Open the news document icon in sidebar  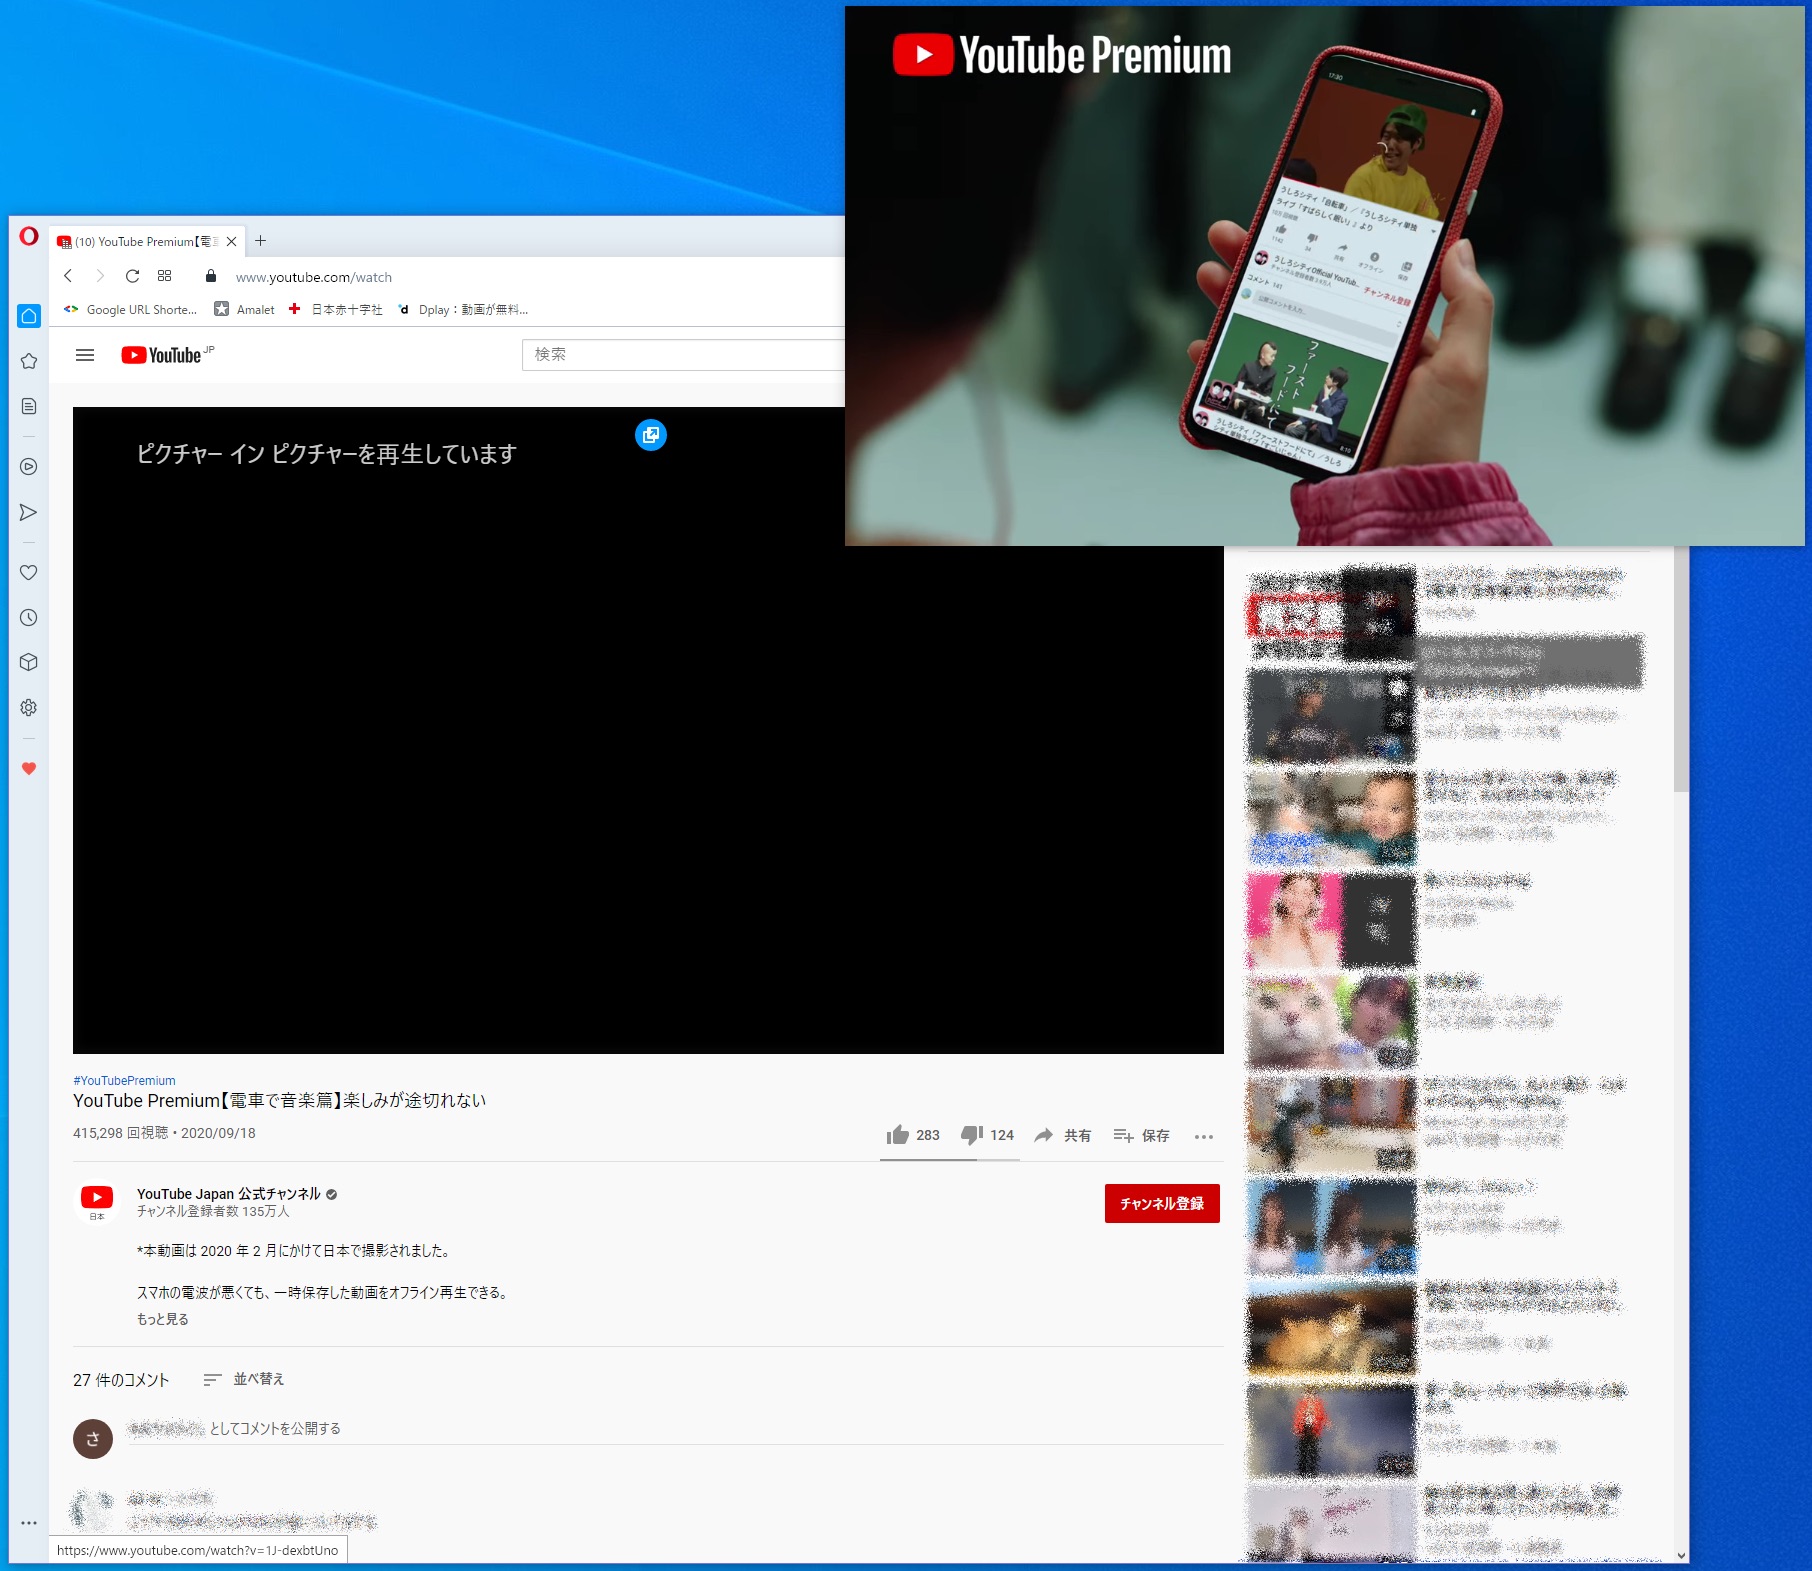(29, 406)
